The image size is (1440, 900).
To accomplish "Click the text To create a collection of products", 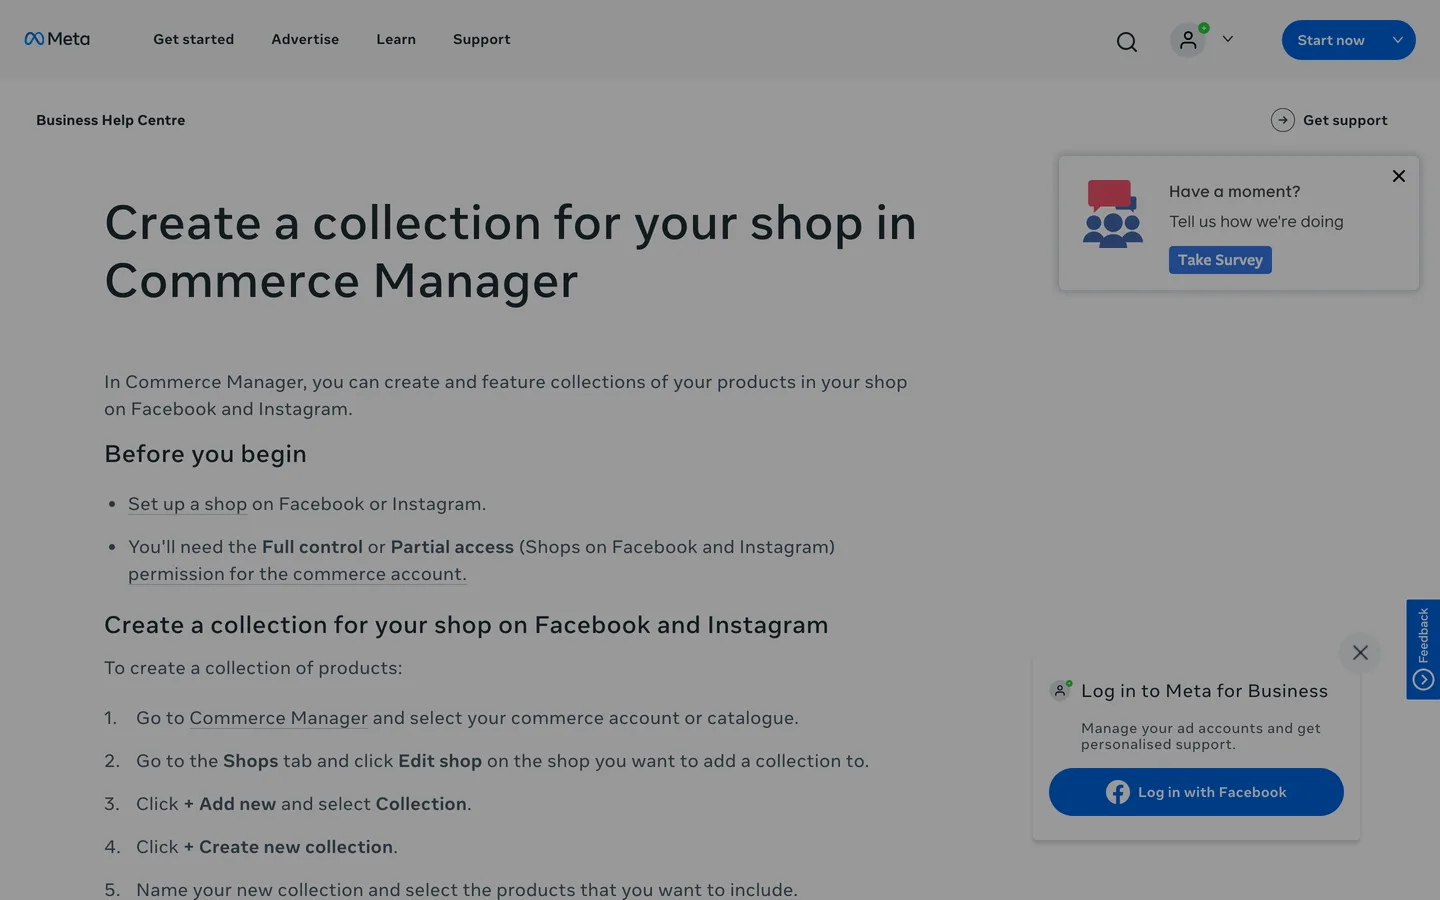I will 253,668.
